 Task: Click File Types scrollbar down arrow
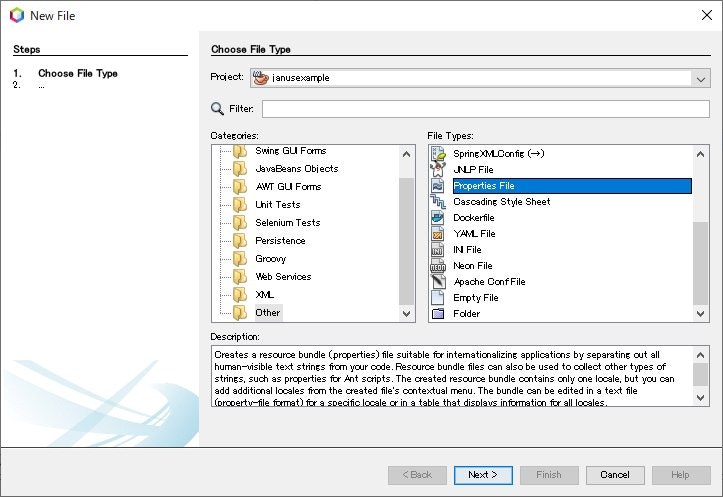pyautogui.click(x=700, y=314)
